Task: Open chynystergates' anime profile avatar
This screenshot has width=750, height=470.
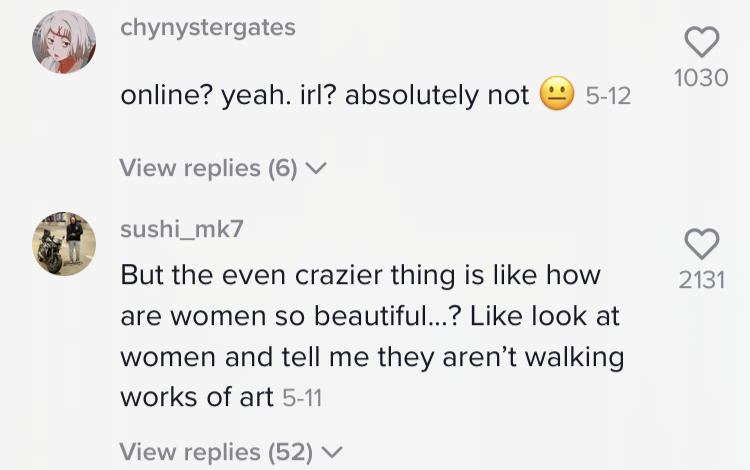Action: [65, 42]
